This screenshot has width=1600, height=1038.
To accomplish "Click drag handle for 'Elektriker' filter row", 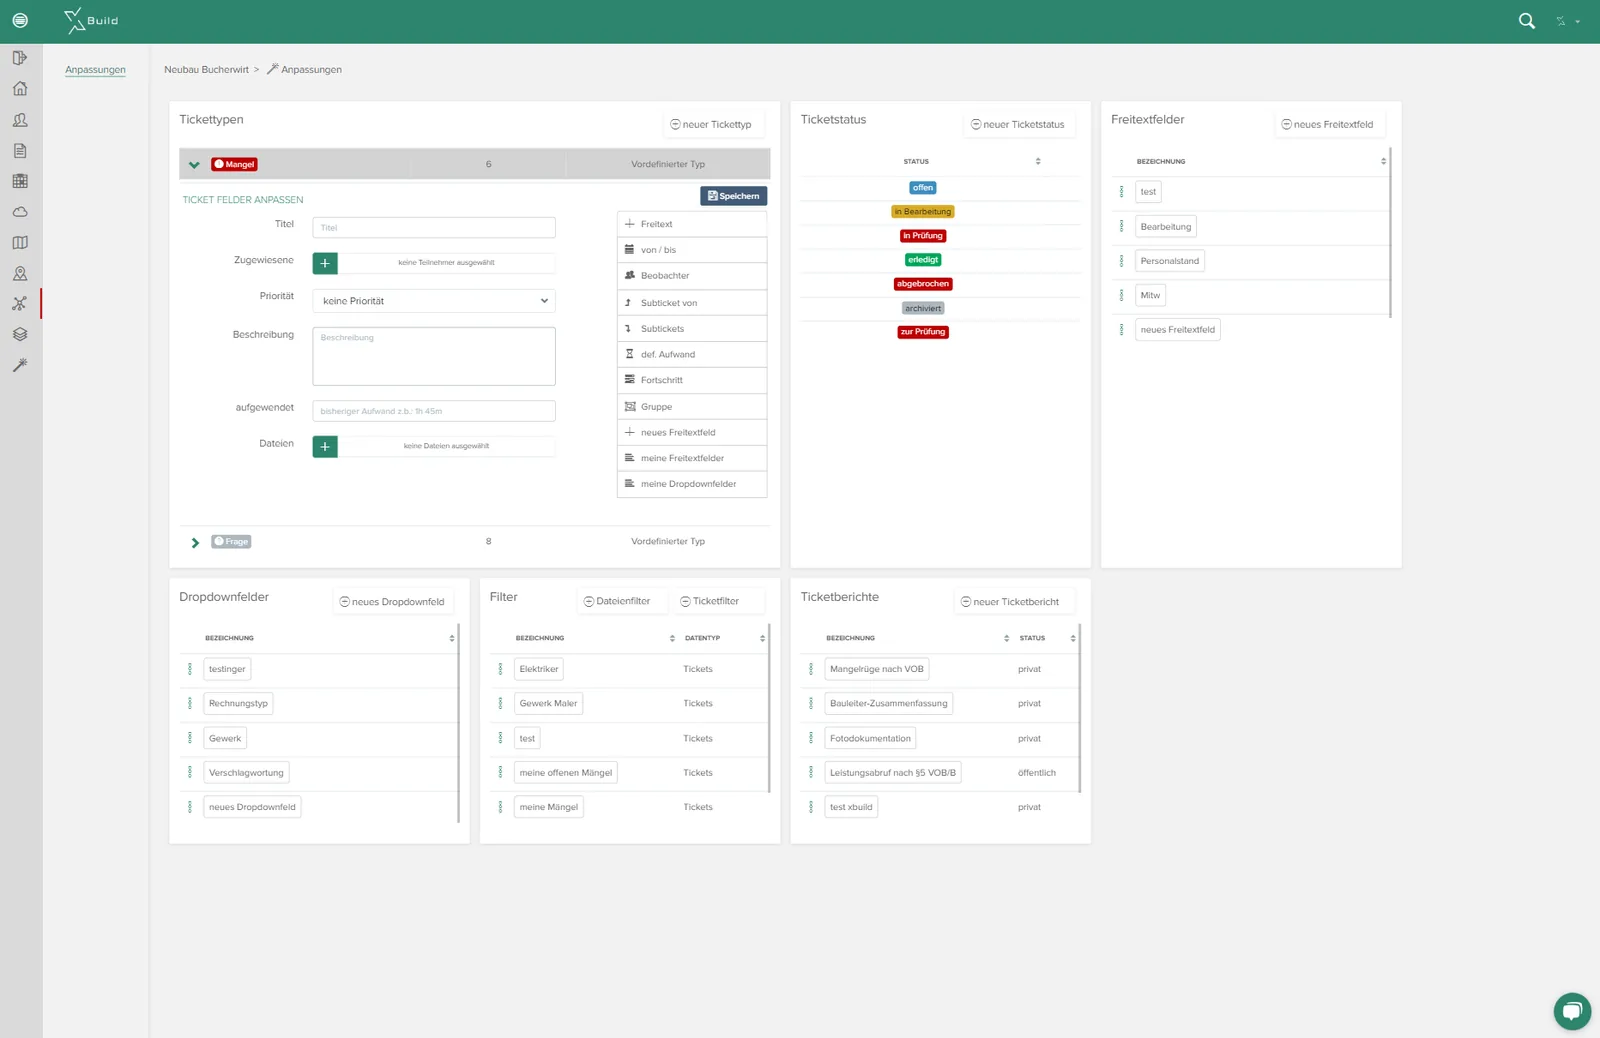I will tap(501, 669).
